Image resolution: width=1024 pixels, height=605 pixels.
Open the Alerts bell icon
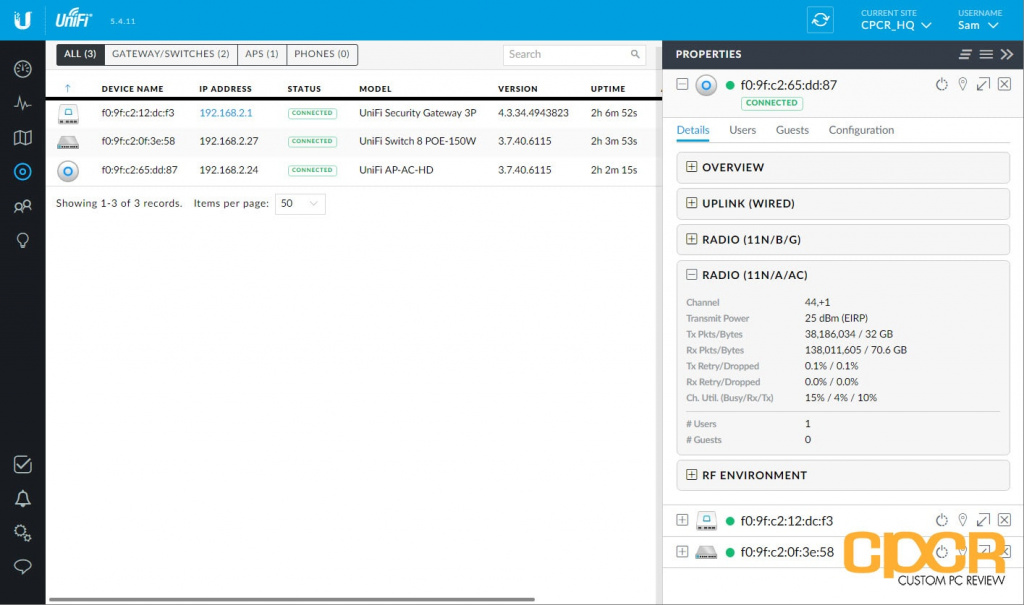tap(22, 499)
